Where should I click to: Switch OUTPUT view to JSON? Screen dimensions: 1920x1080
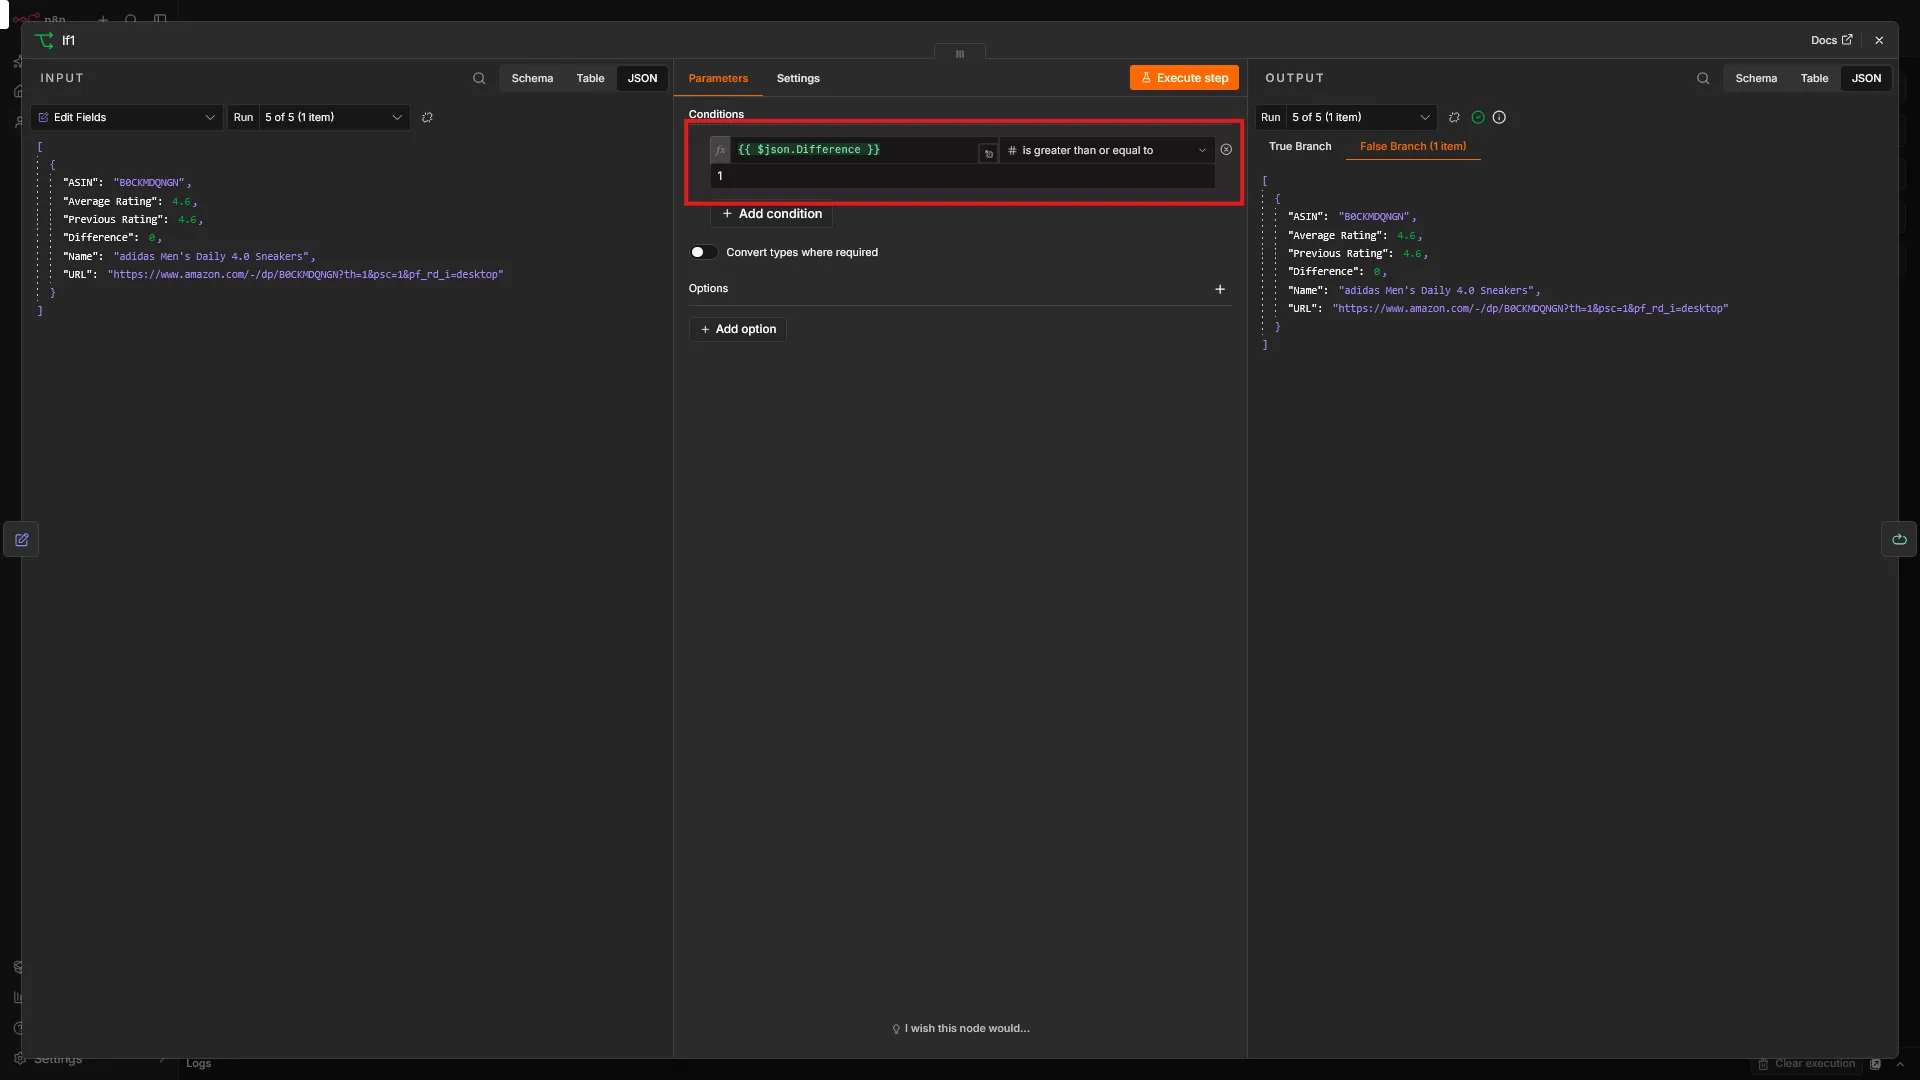pos(1866,78)
